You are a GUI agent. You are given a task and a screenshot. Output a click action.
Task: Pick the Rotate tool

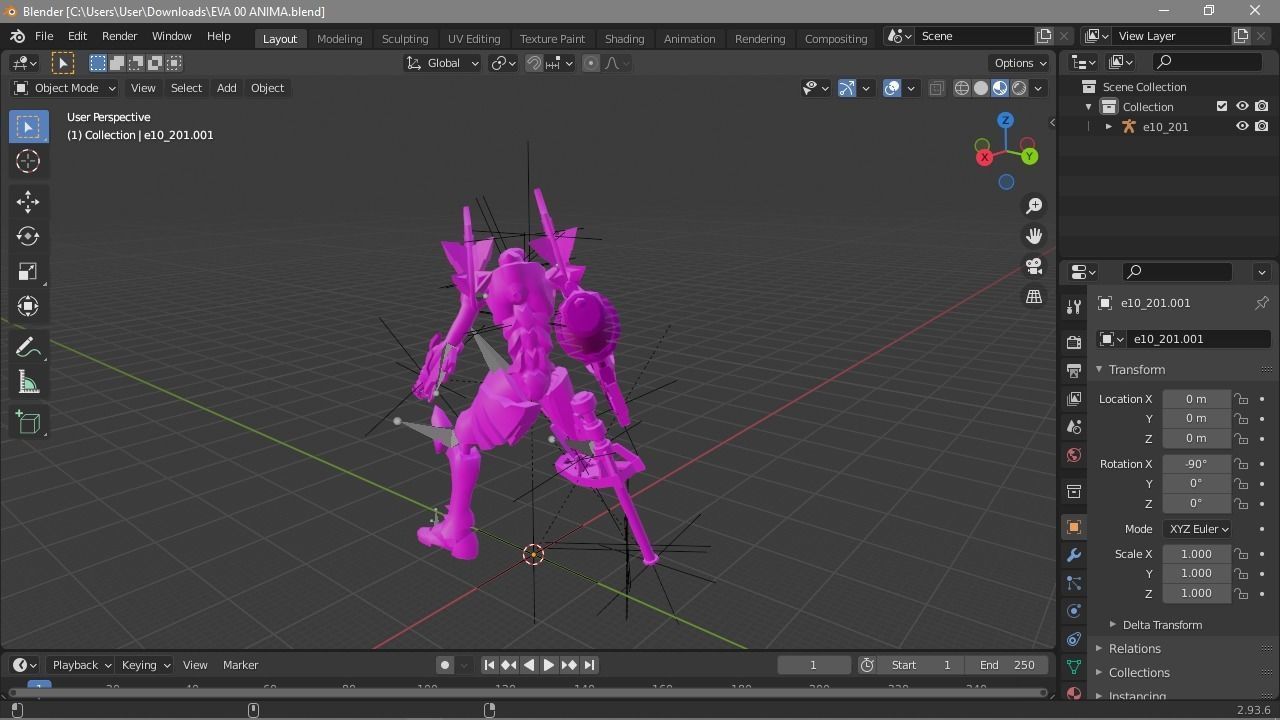pyautogui.click(x=28, y=237)
